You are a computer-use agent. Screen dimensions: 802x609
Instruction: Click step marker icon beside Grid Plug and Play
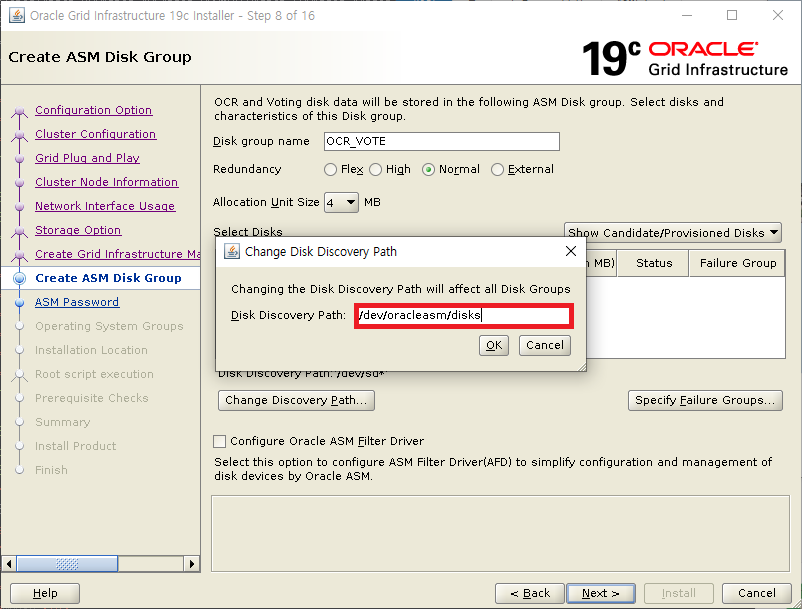(19, 159)
